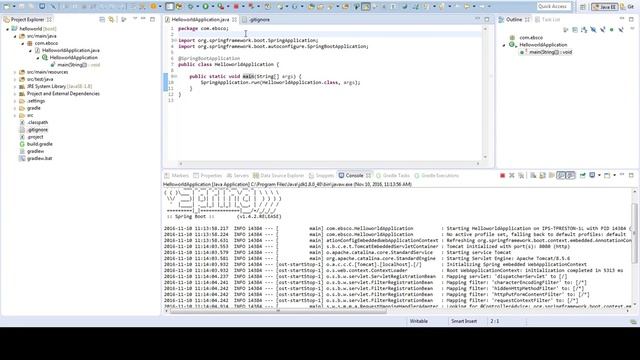Viewport: 640px width, 360px height.
Task: Select the HelloworldApplication.java editor tab
Action: (x=200, y=20)
